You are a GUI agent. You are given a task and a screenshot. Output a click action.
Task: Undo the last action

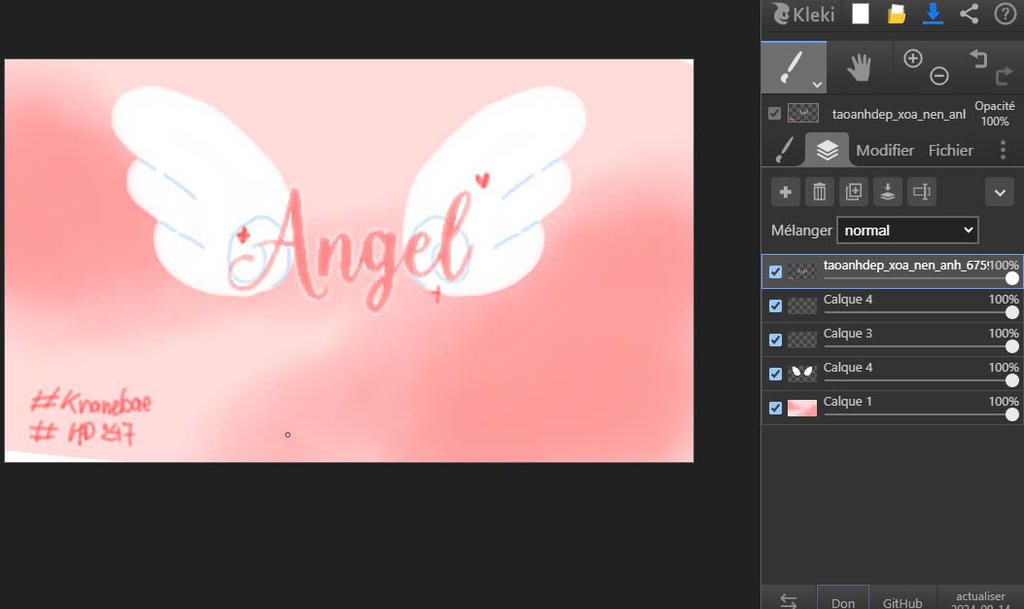coord(978,60)
